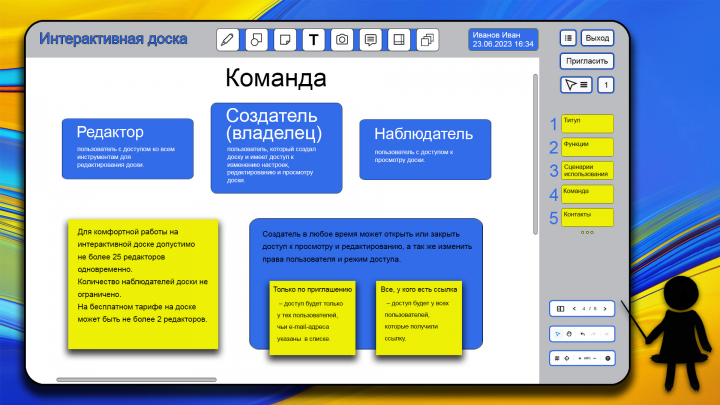The height and width of the screenshot is (405, 720).
Task: Open the map icon in bottom panel
Action: [557, 358]
